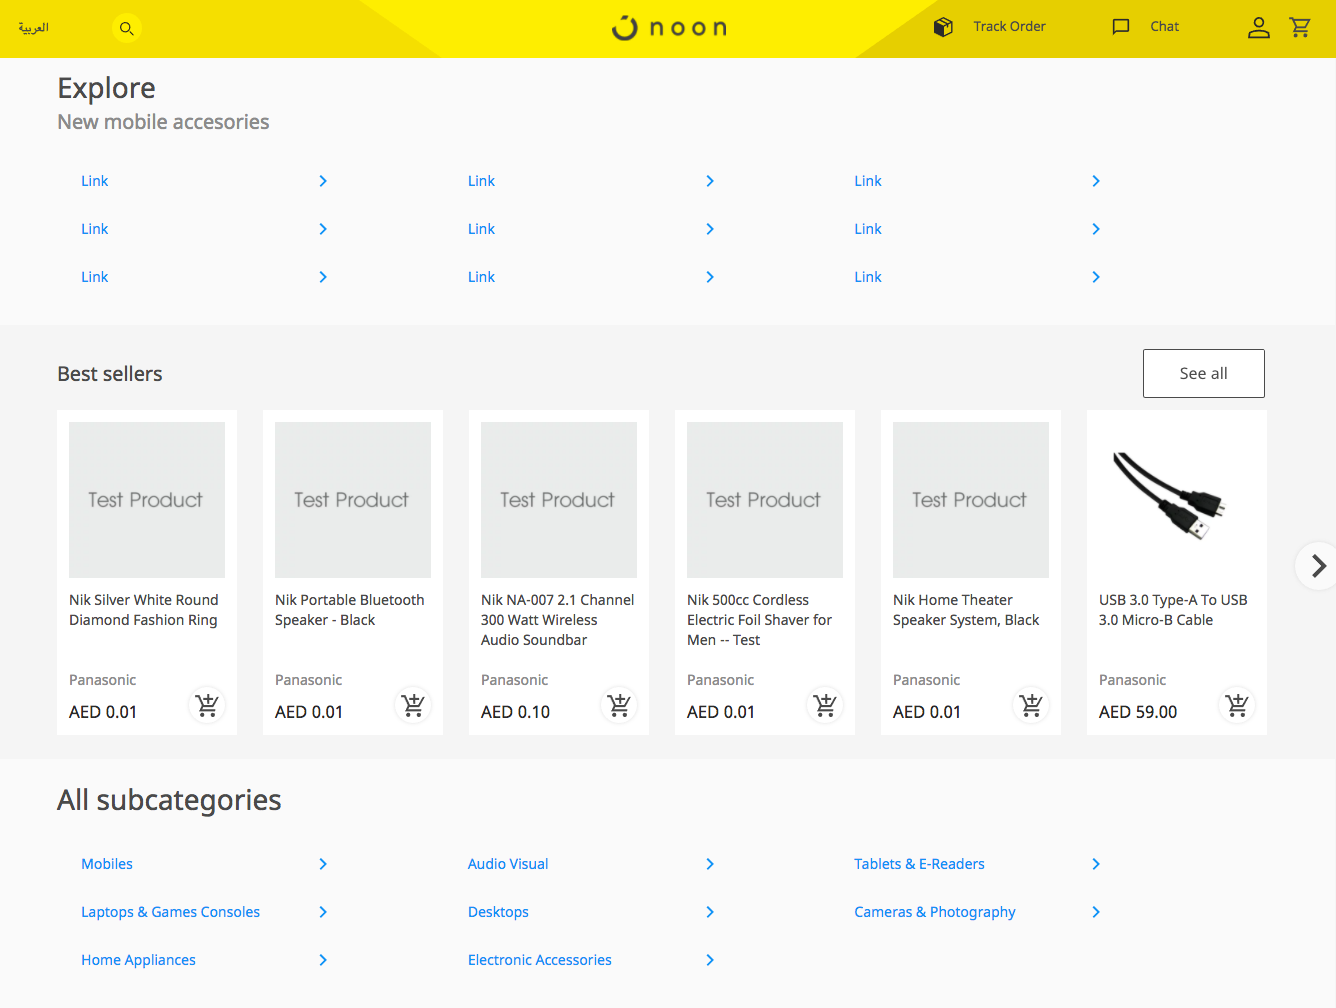The height and width of the screenshot is (1008, 1336).
Task: Click title 'Nik 500cc Cordless Electric Foil Shaver'
Action: tap(760, 620)
